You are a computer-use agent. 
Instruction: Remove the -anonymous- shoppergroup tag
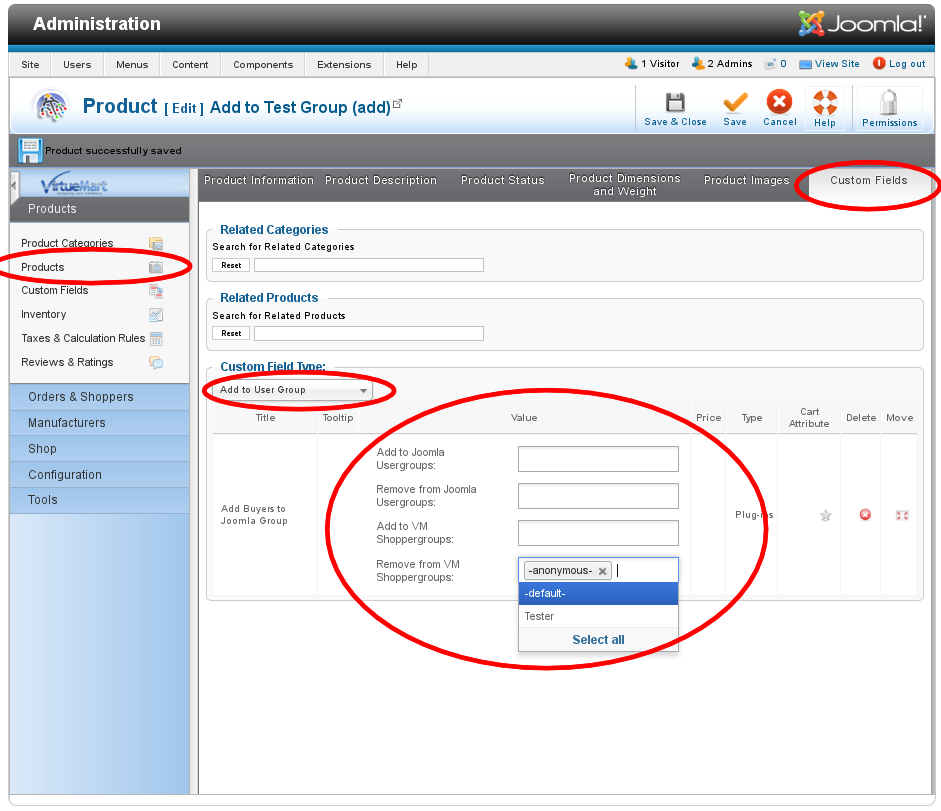coord(603,571)
